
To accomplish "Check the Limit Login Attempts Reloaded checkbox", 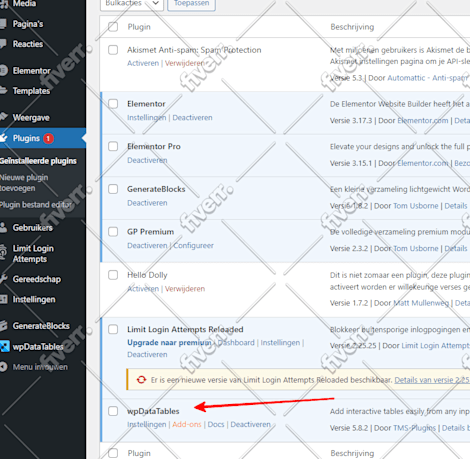I will click(x=113, y=329).
